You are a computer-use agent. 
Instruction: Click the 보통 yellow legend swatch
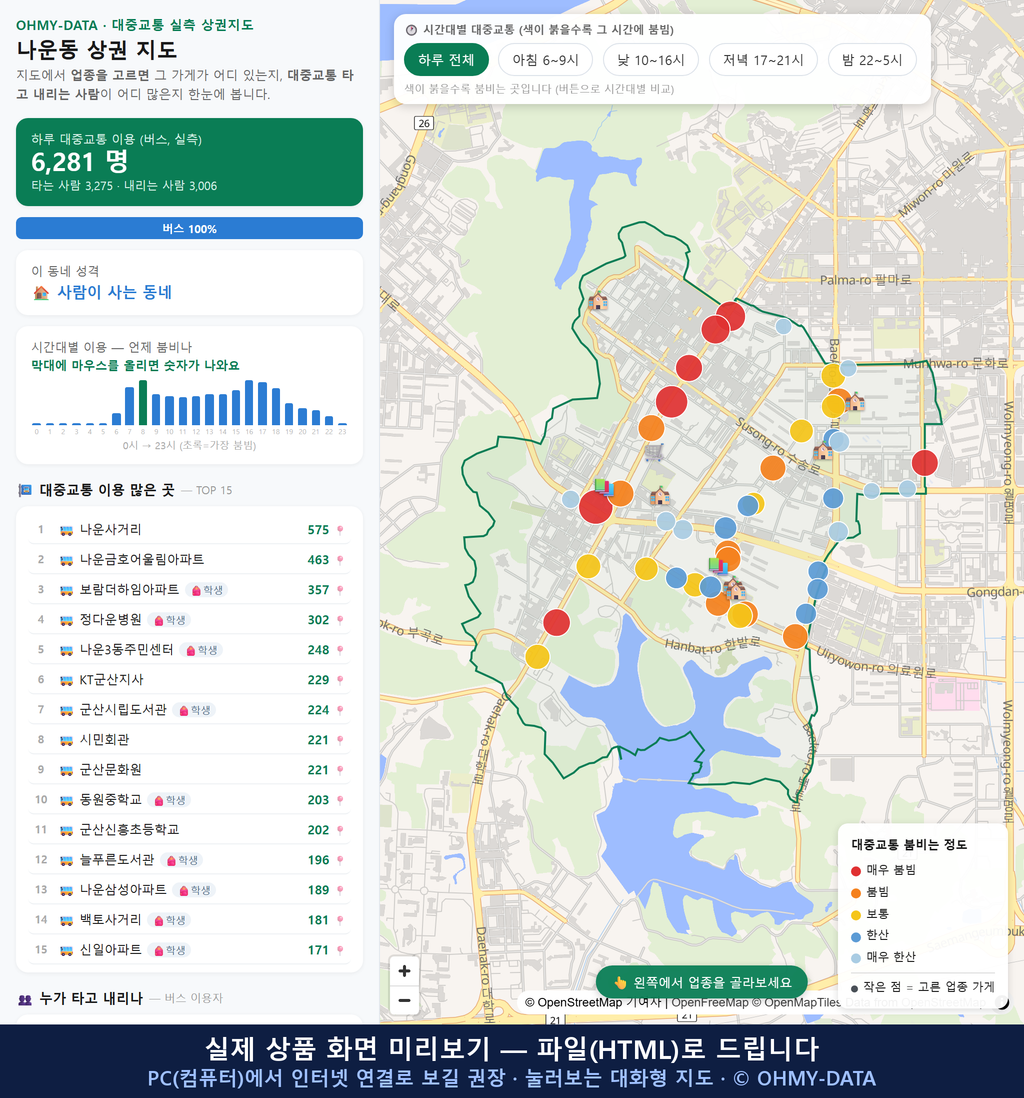point(855,915)
